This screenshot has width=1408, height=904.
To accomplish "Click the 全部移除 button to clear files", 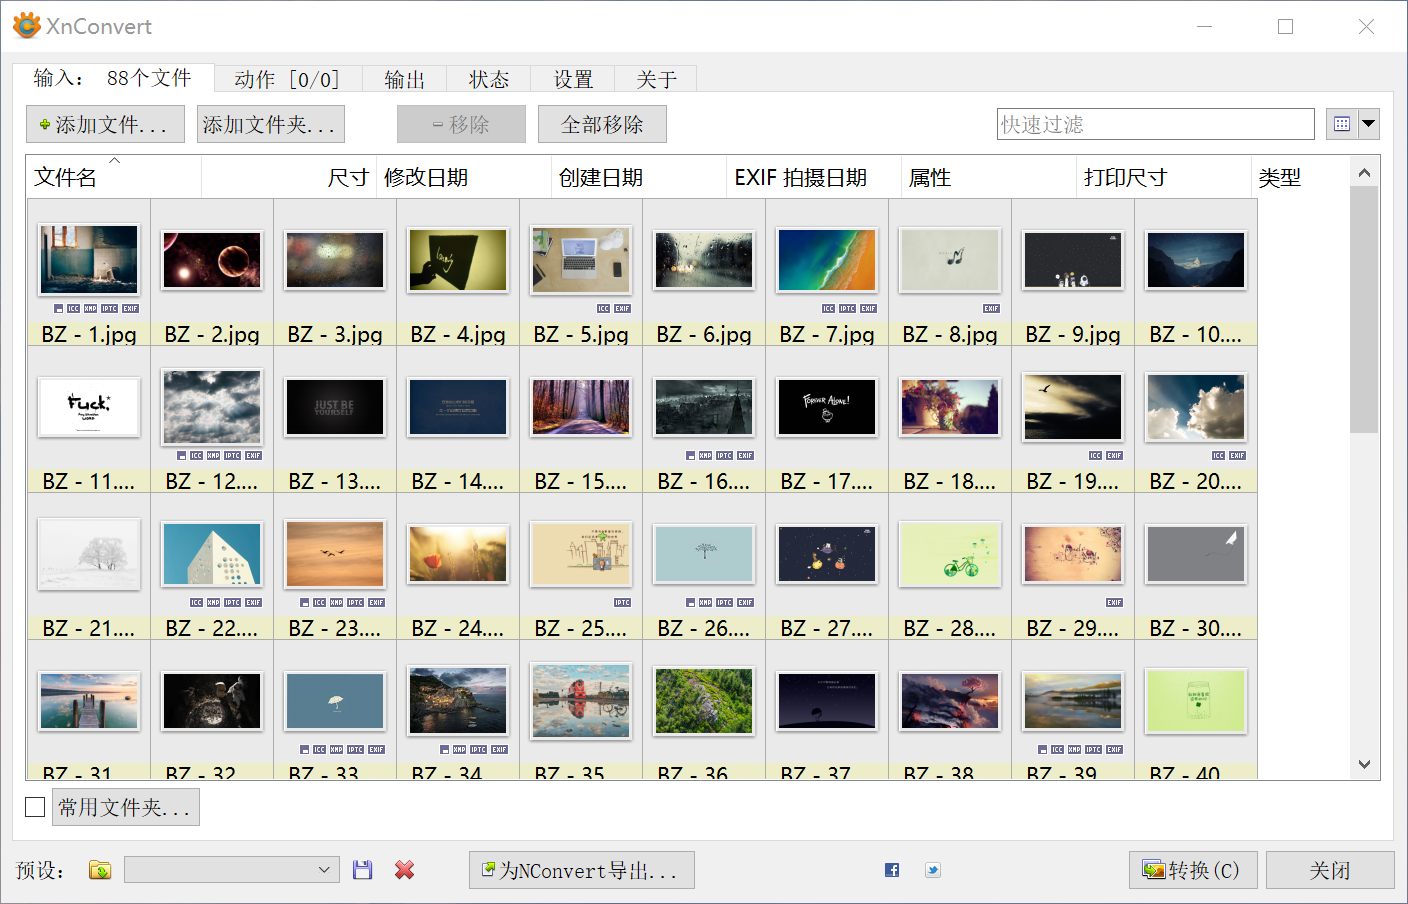I will click(x=602, y=124).
